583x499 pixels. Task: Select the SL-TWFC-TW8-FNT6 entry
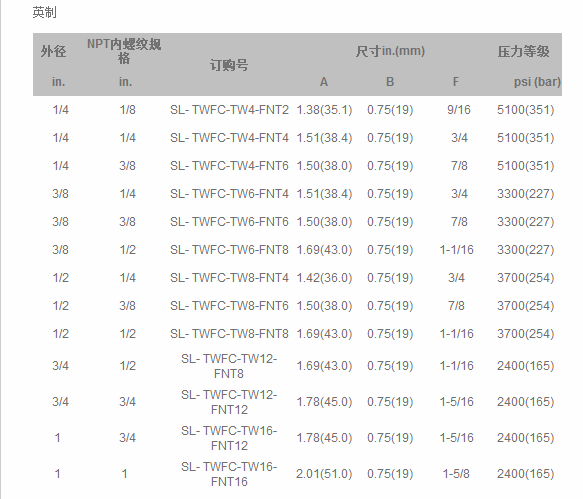coord(229,306)
